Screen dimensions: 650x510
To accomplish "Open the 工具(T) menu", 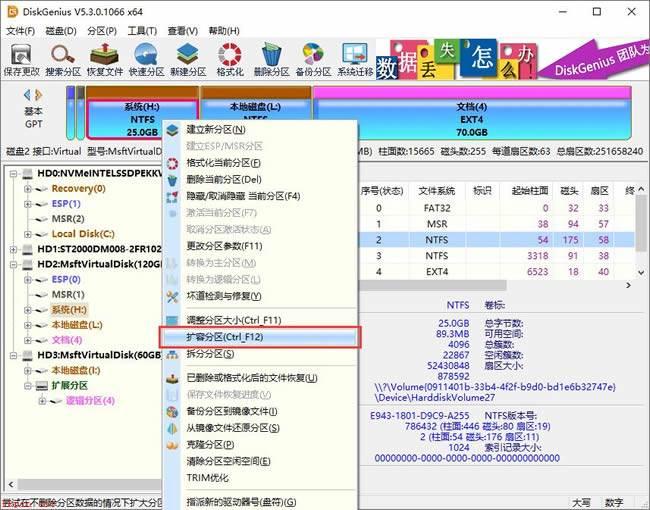I will click(x=142, y=31).
